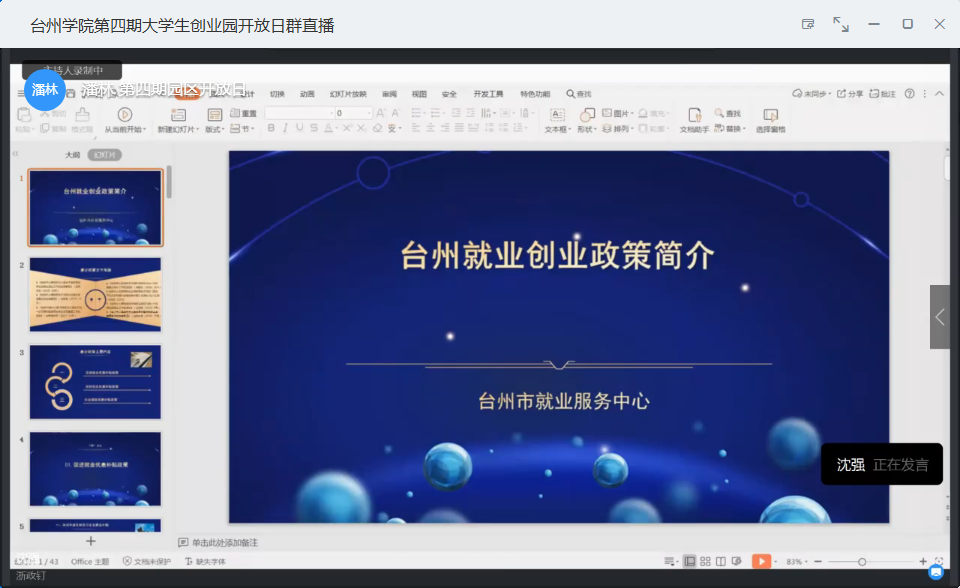Viewport: 960px width, 588px height.
Task: Switch to the 大纲 outline tab
Action: point(73,155)
